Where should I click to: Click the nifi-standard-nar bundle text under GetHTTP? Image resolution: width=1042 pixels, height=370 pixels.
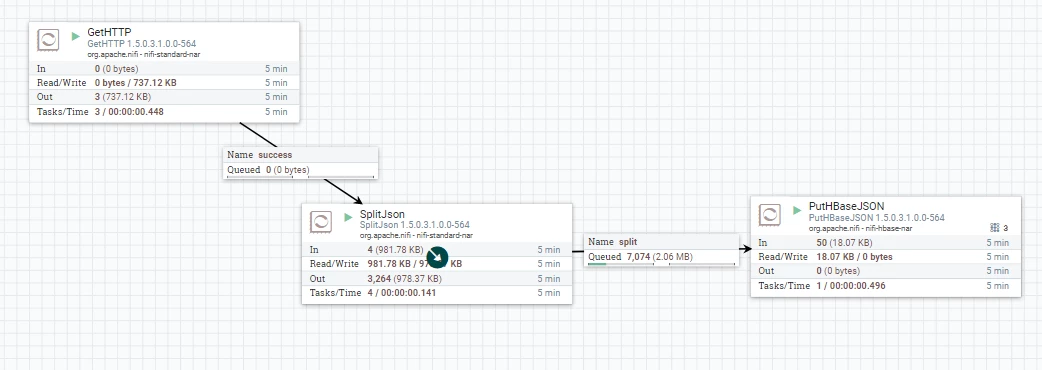144,54
